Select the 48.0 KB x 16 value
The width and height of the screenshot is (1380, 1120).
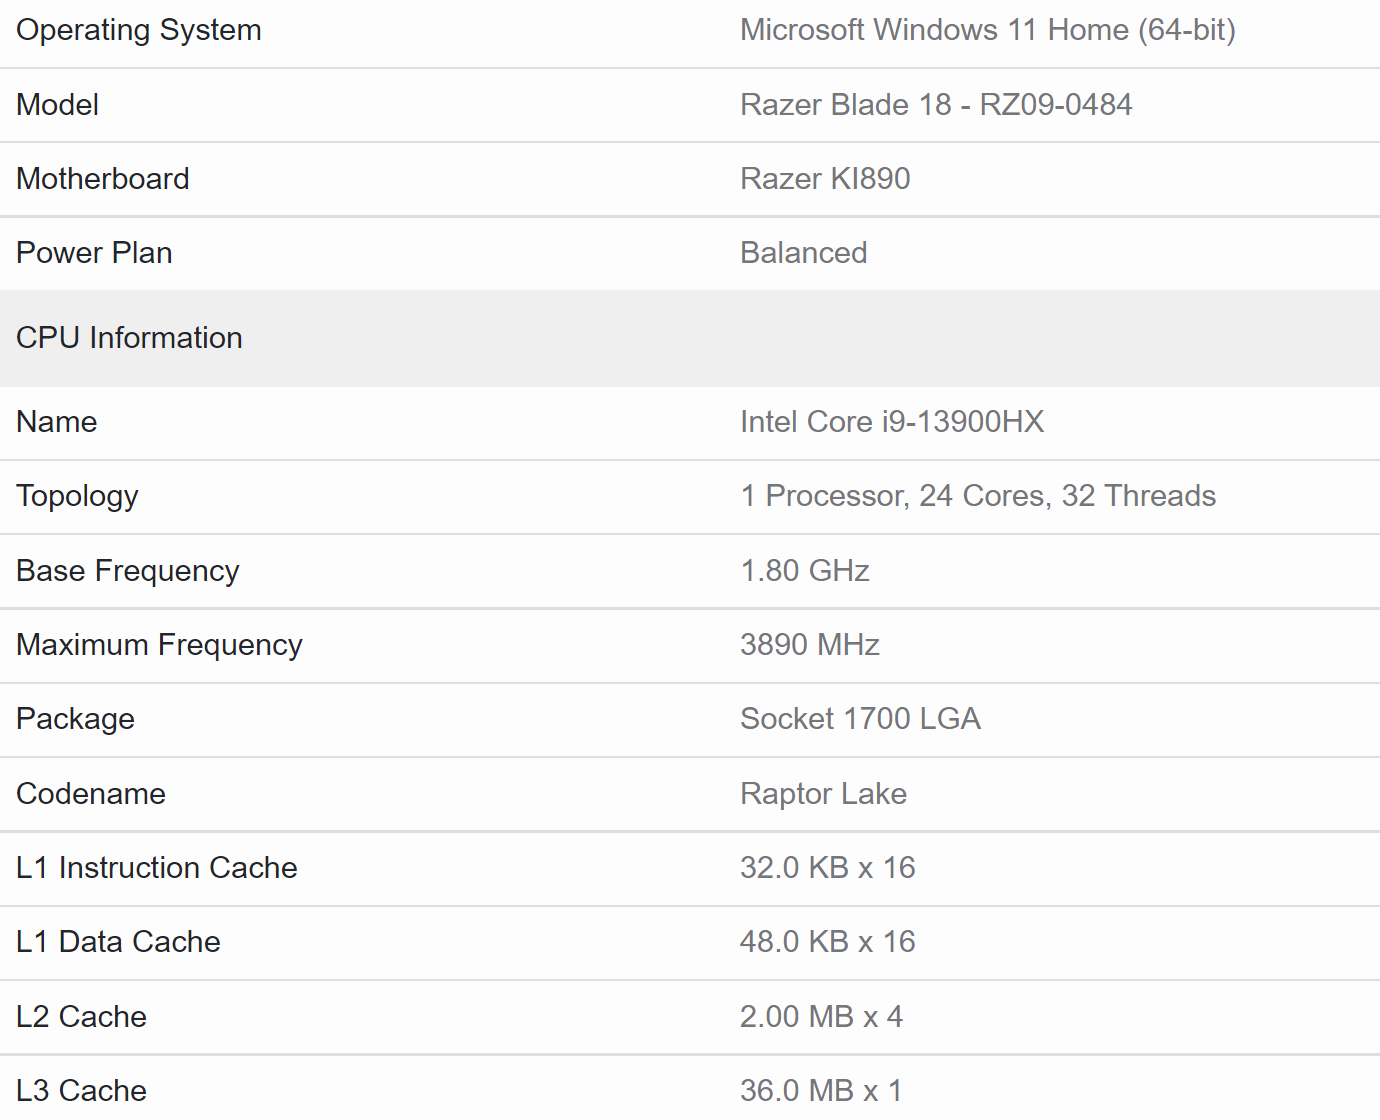[x=827, y=942]
